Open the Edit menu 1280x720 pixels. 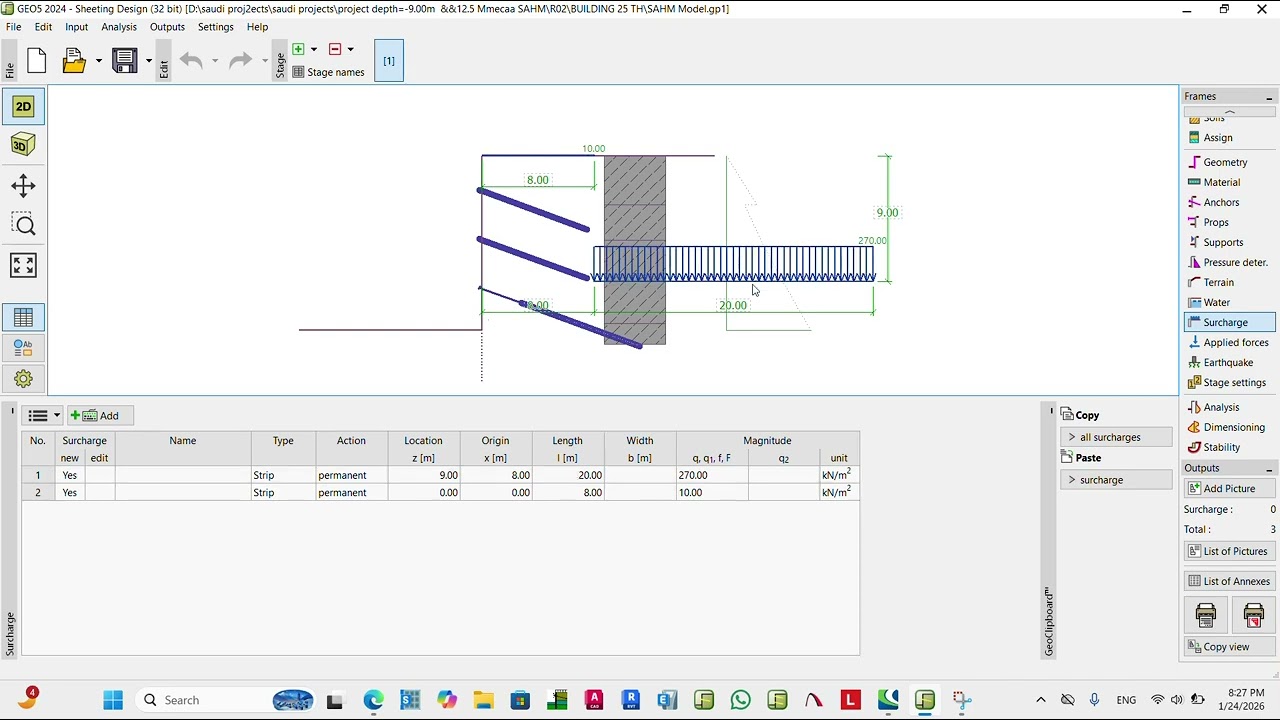(43, 27)
